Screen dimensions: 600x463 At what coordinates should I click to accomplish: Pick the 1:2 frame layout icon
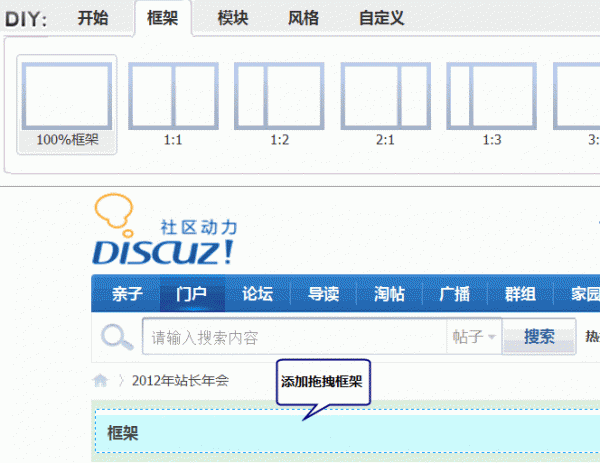279,96
